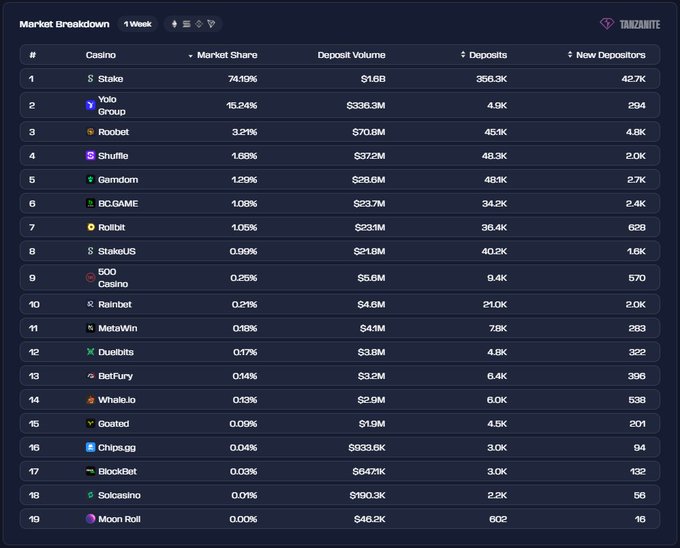
Task: Click the Chips.gg logo icon
Action: tap(90, 447)
